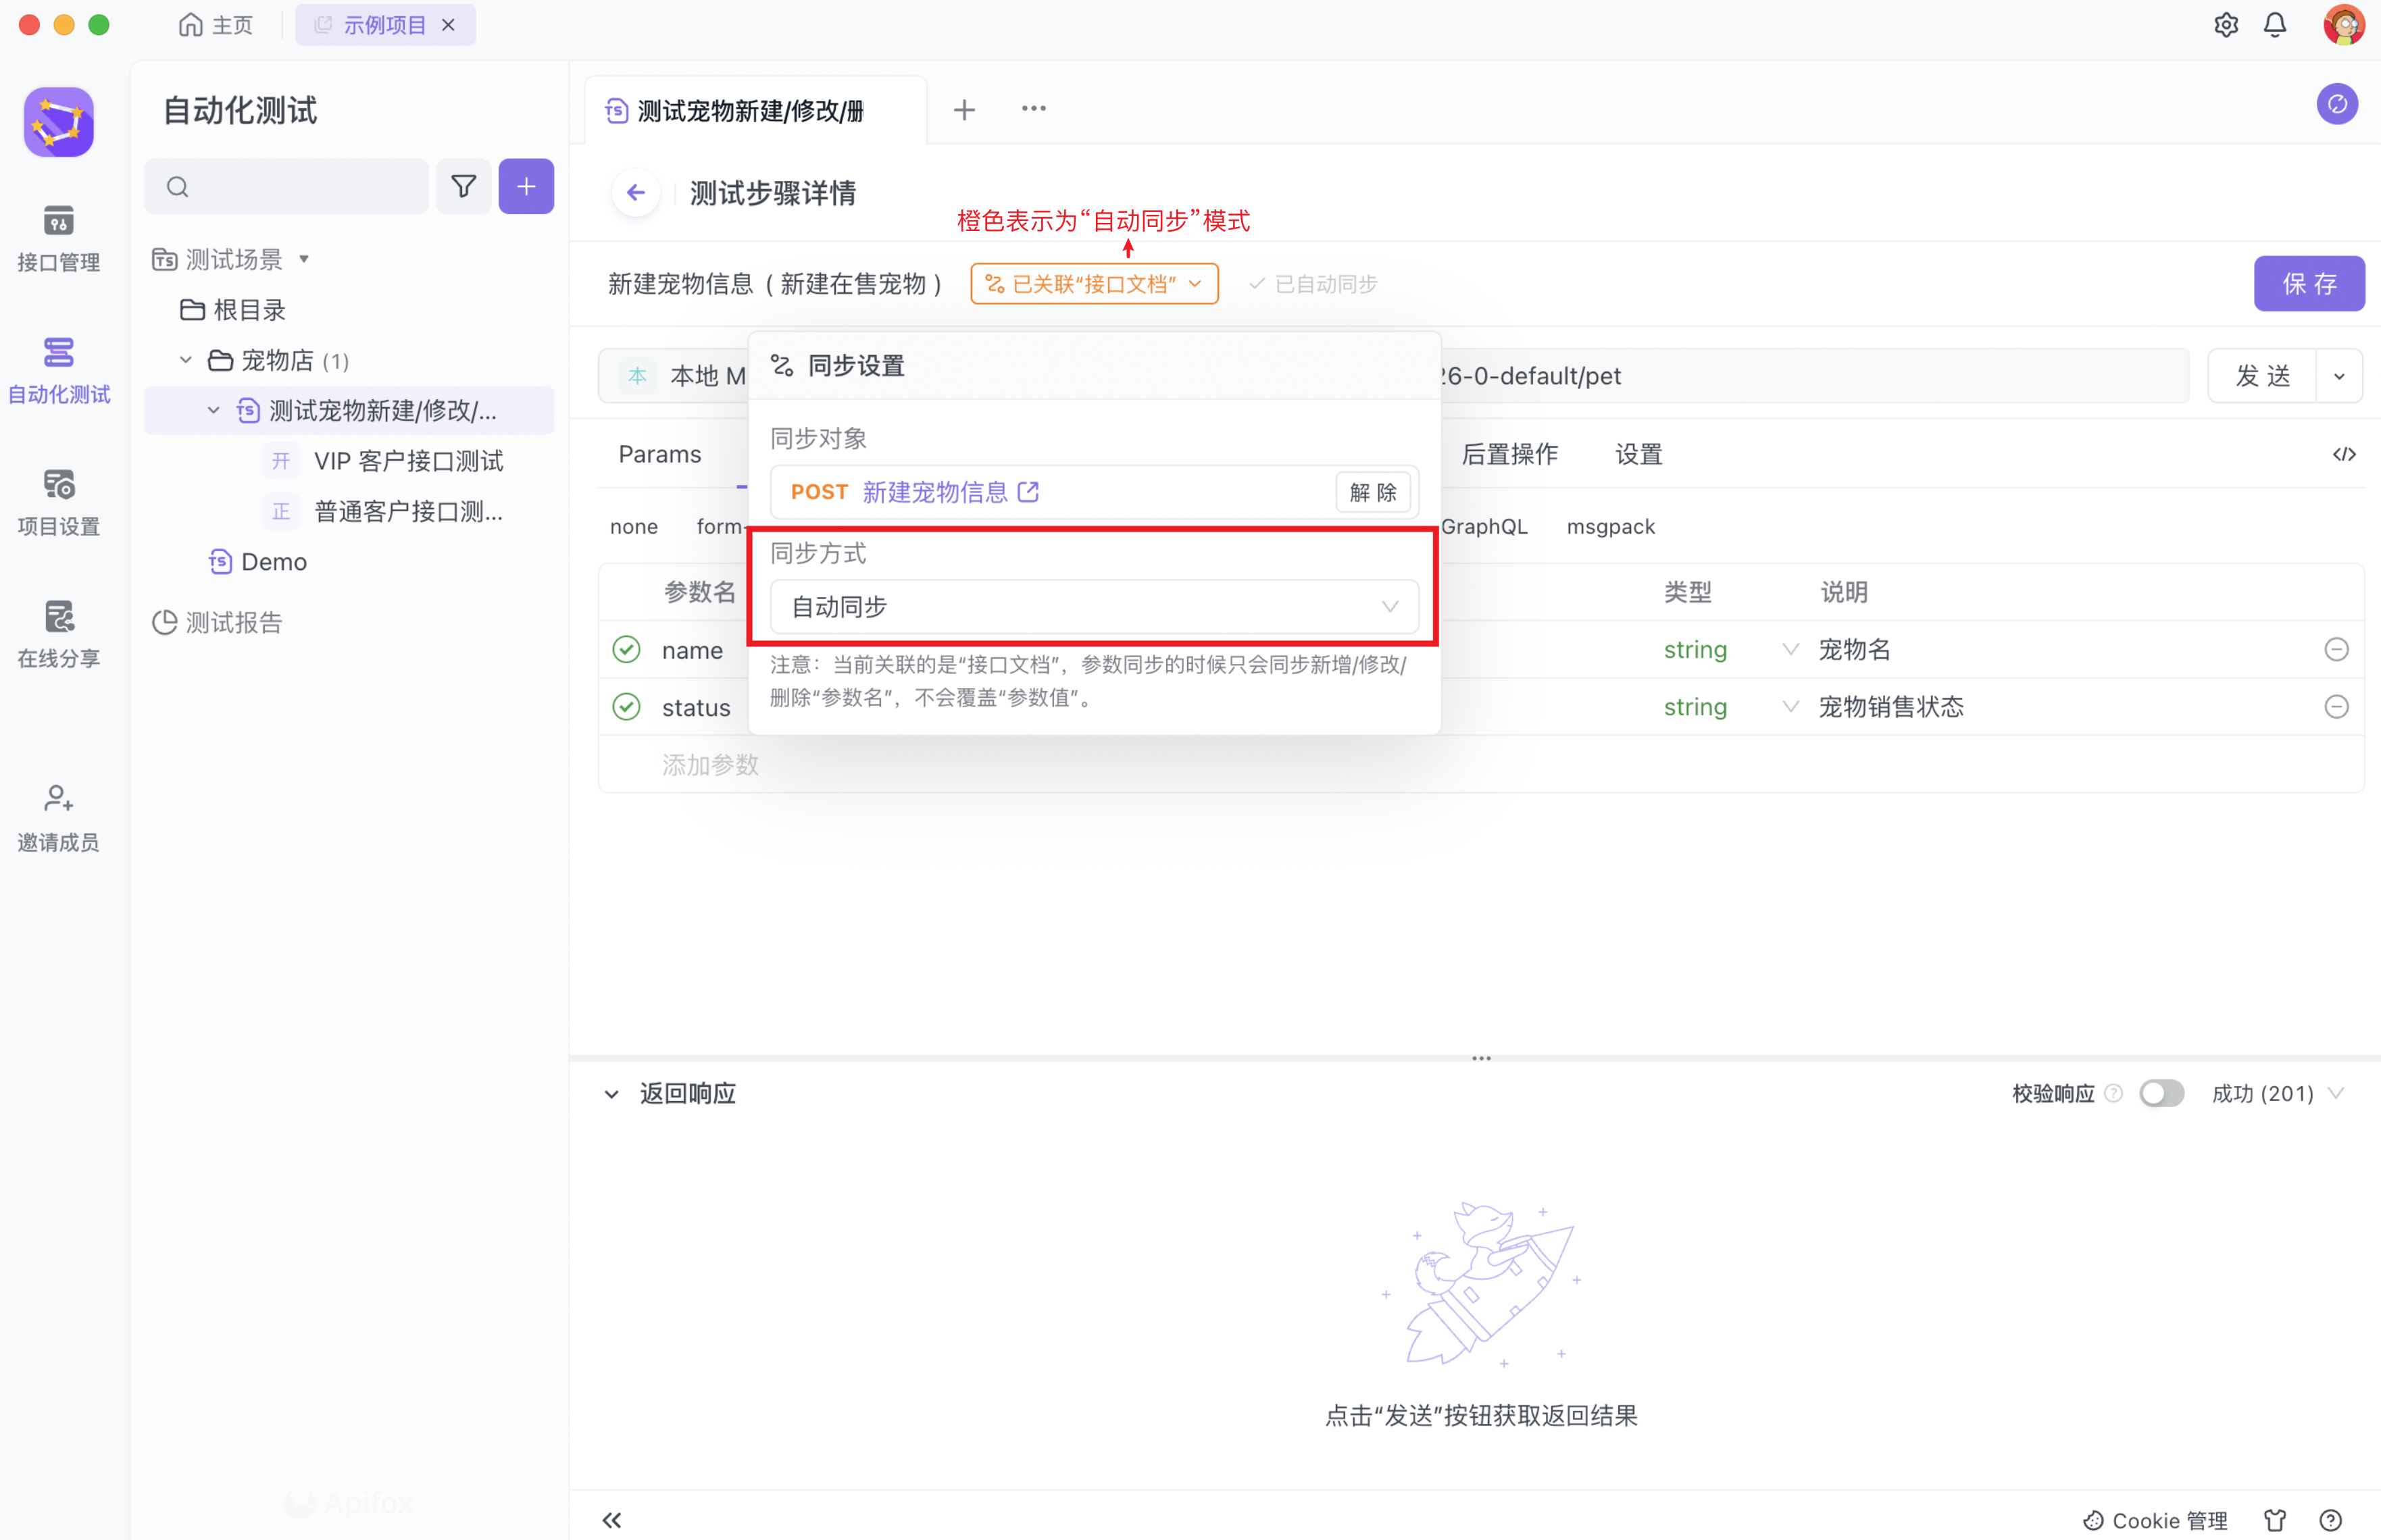
Task: Open the 自动同步 sync mode dropdown
Action: click(1093, 607)
